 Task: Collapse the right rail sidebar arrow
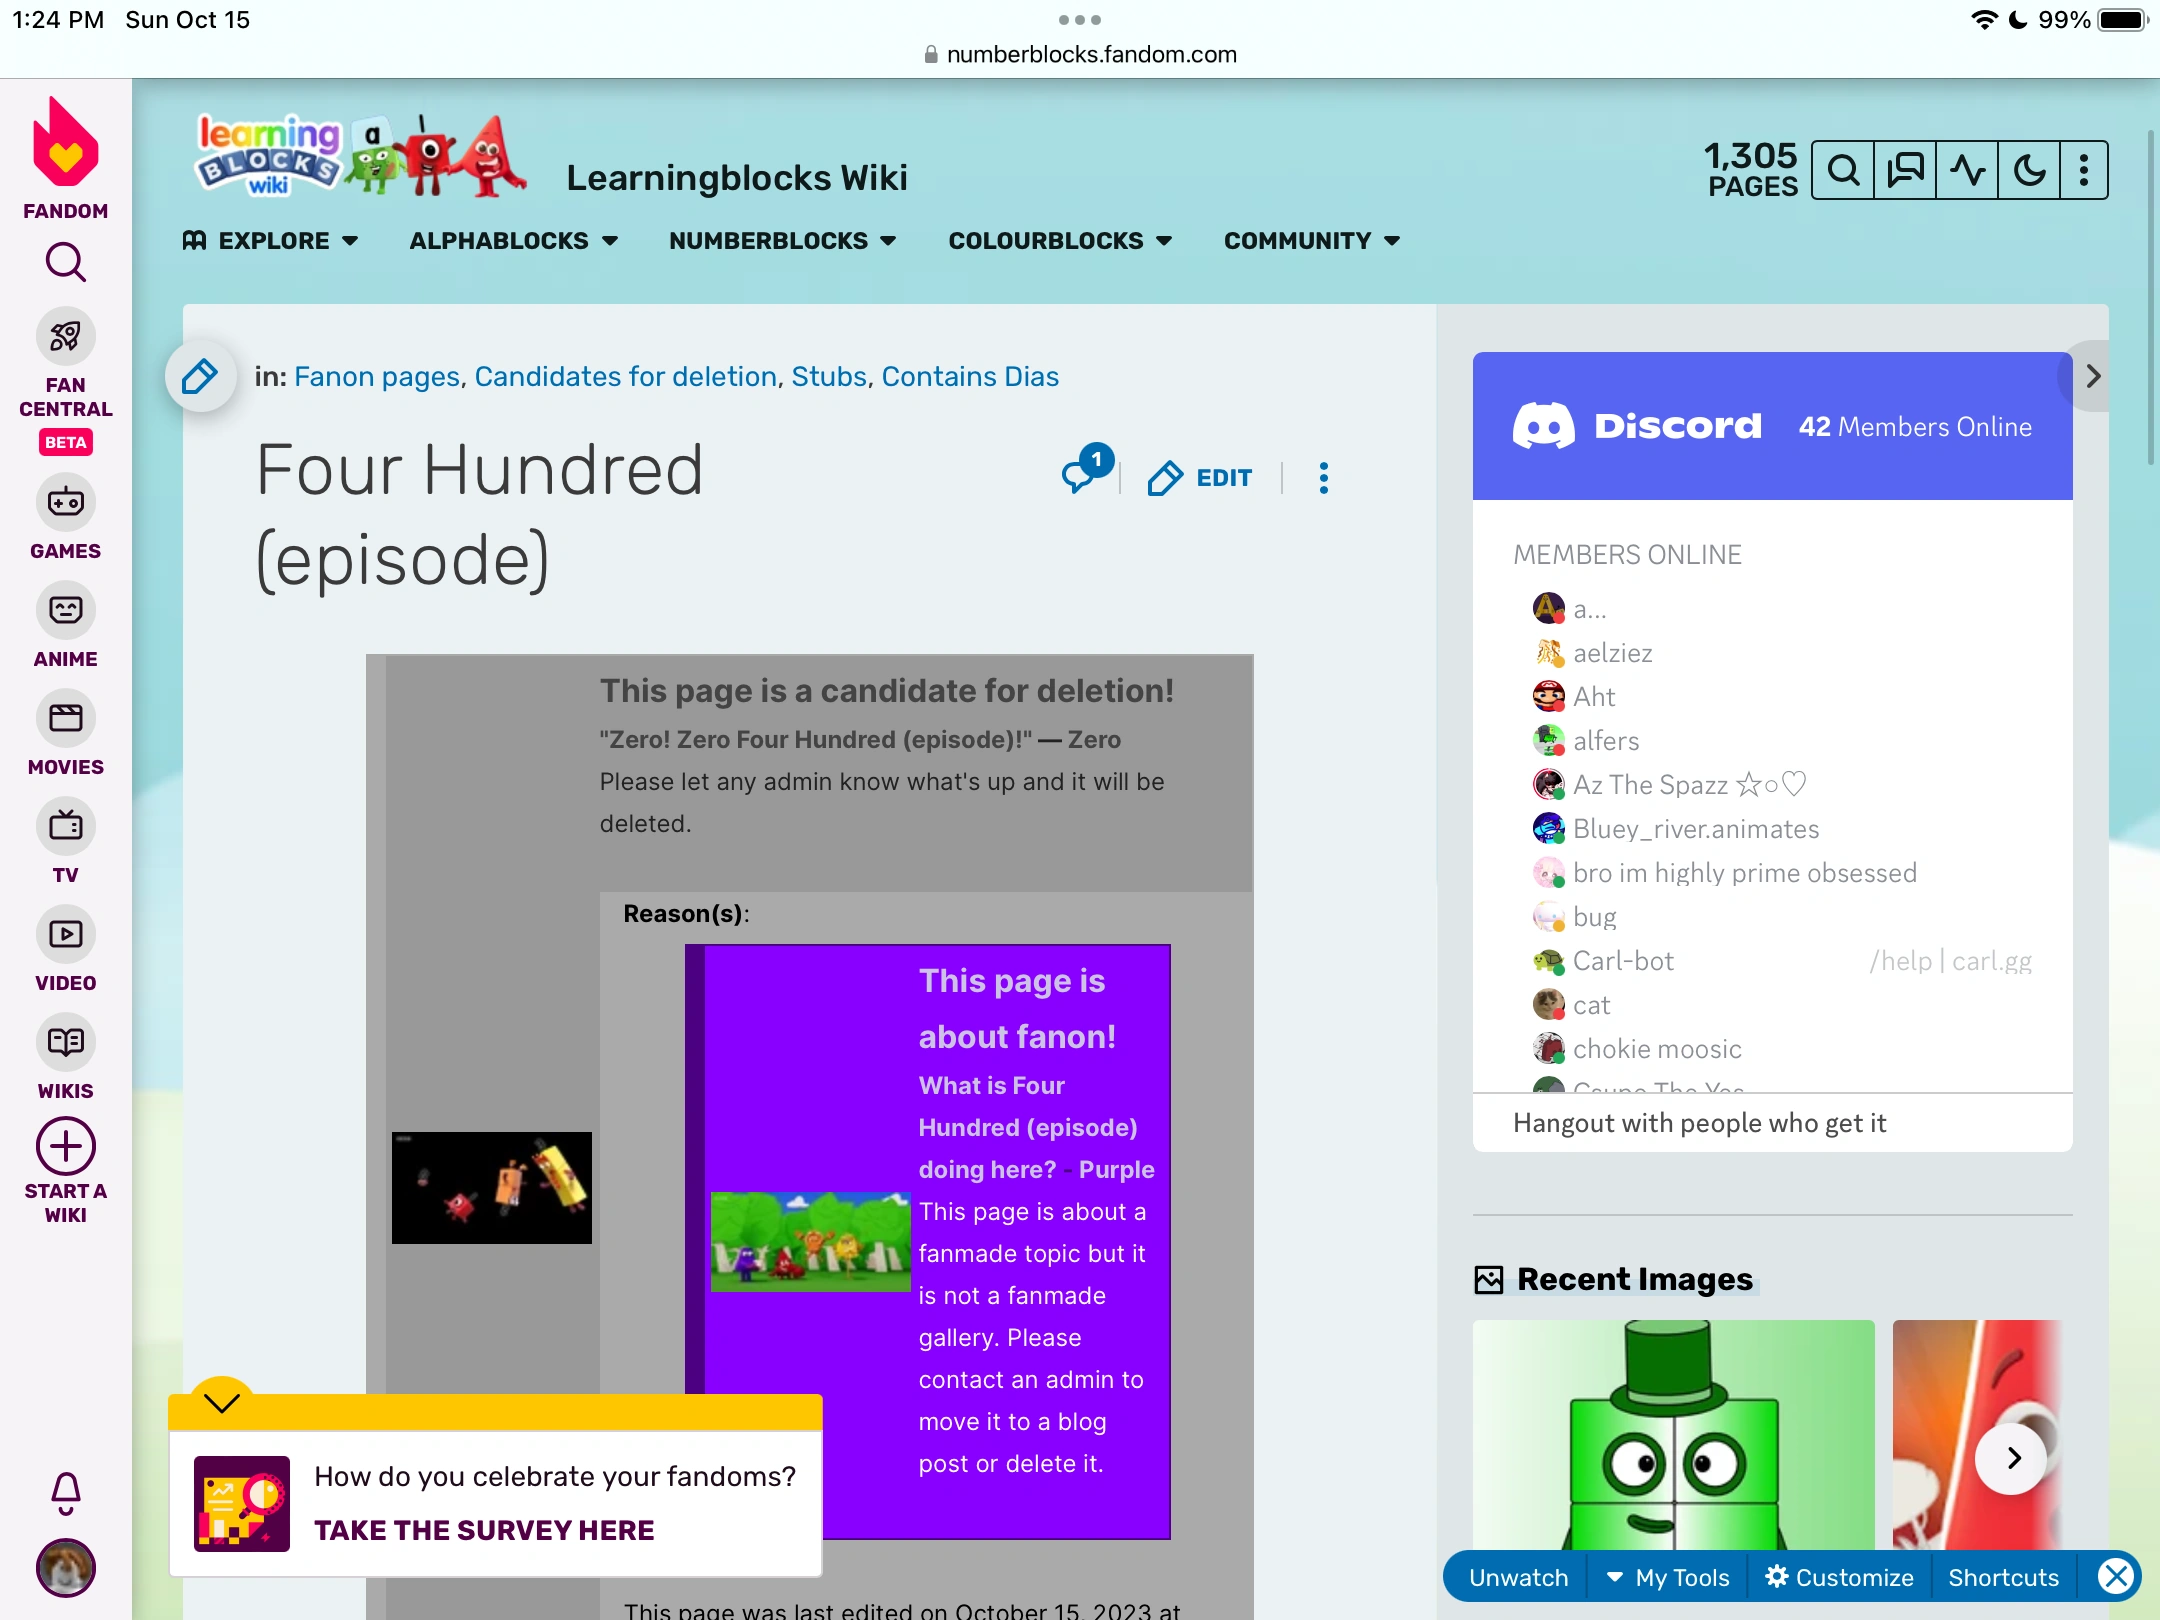tap(2092, 376)
